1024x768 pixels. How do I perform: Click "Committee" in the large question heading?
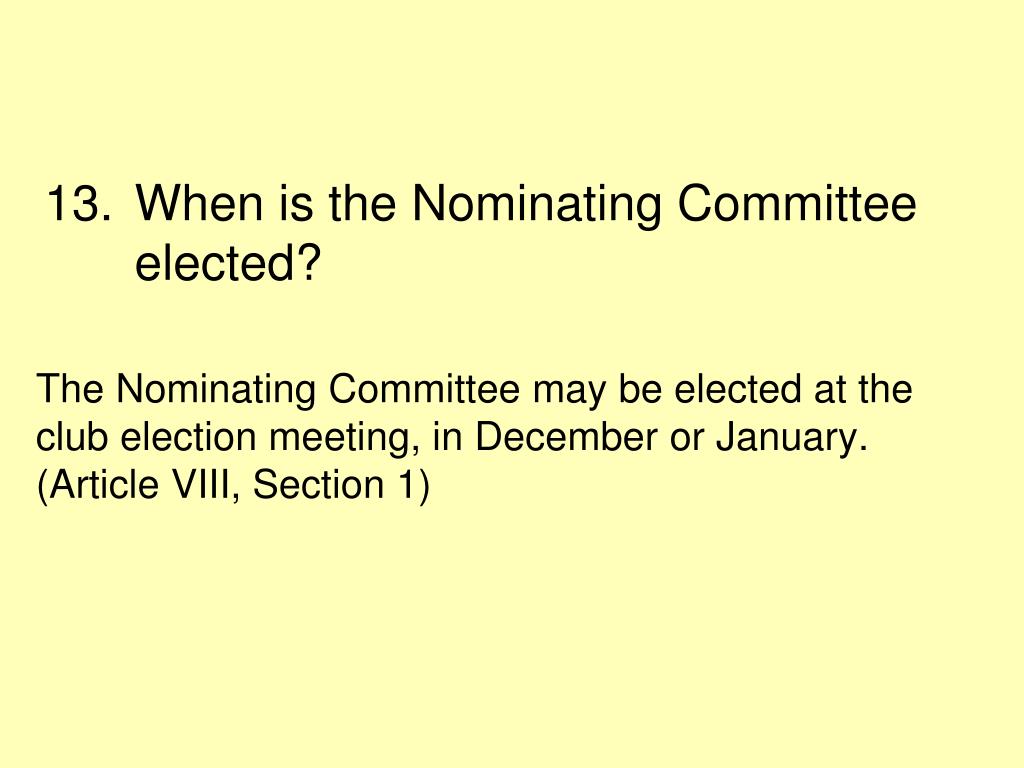click(x=796, y=203)
